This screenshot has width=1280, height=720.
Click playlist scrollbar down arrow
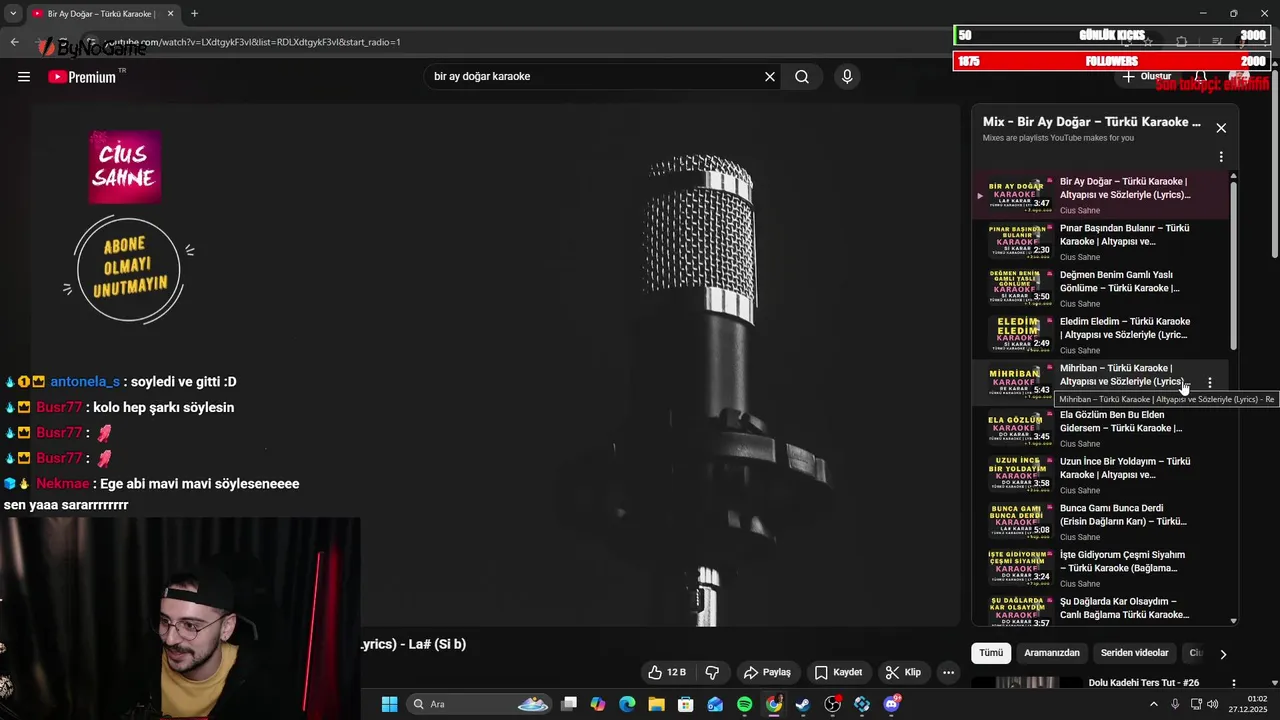[x=1233, y=621]
